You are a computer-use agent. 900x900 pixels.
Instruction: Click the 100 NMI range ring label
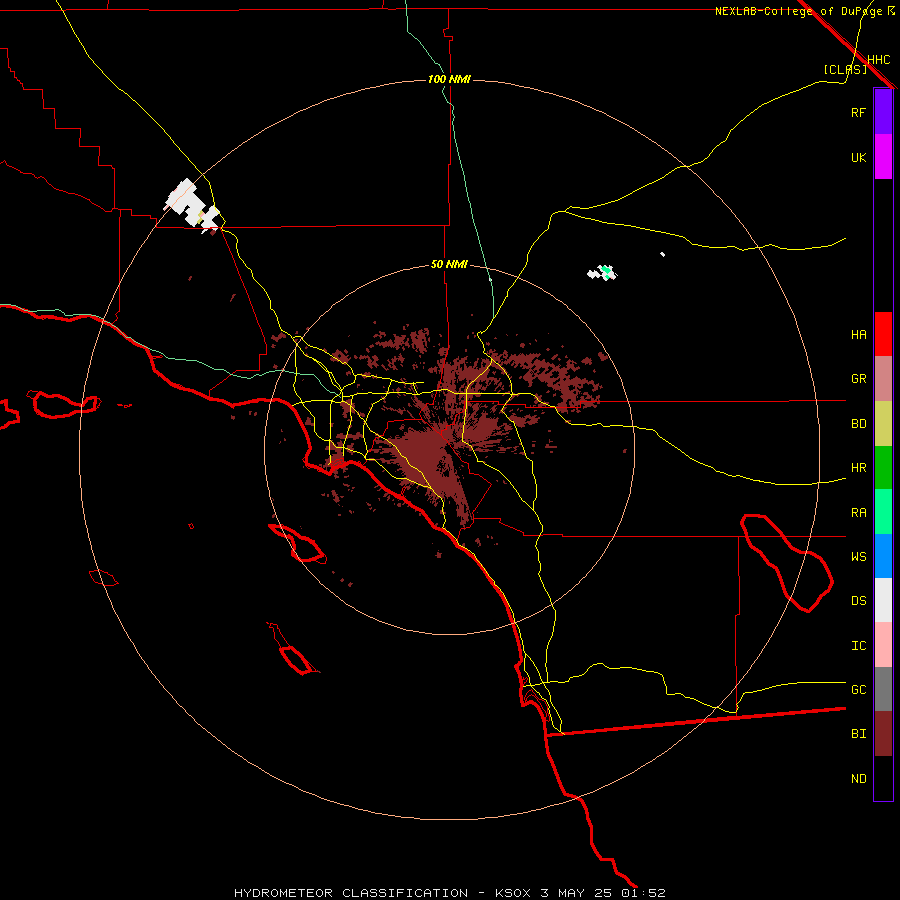(449, 79)
